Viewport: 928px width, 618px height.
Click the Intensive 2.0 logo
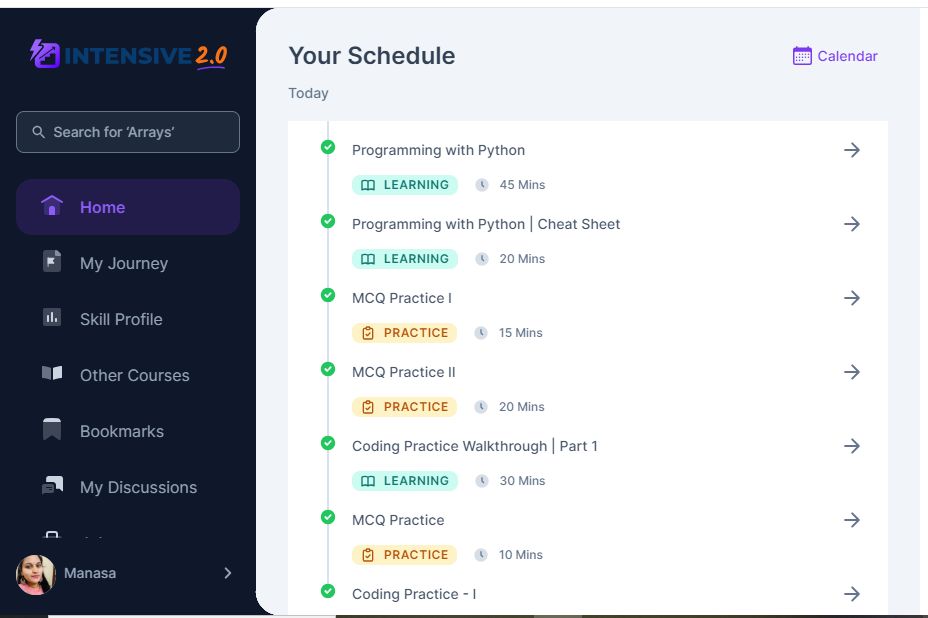click(128, 56)
